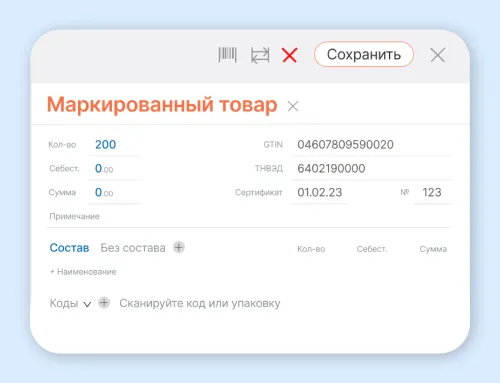Click Сканируйте код или упаковку field
The width and height of the screenshot is (500, 383).
pyautogui.click(x=200, y=303)
